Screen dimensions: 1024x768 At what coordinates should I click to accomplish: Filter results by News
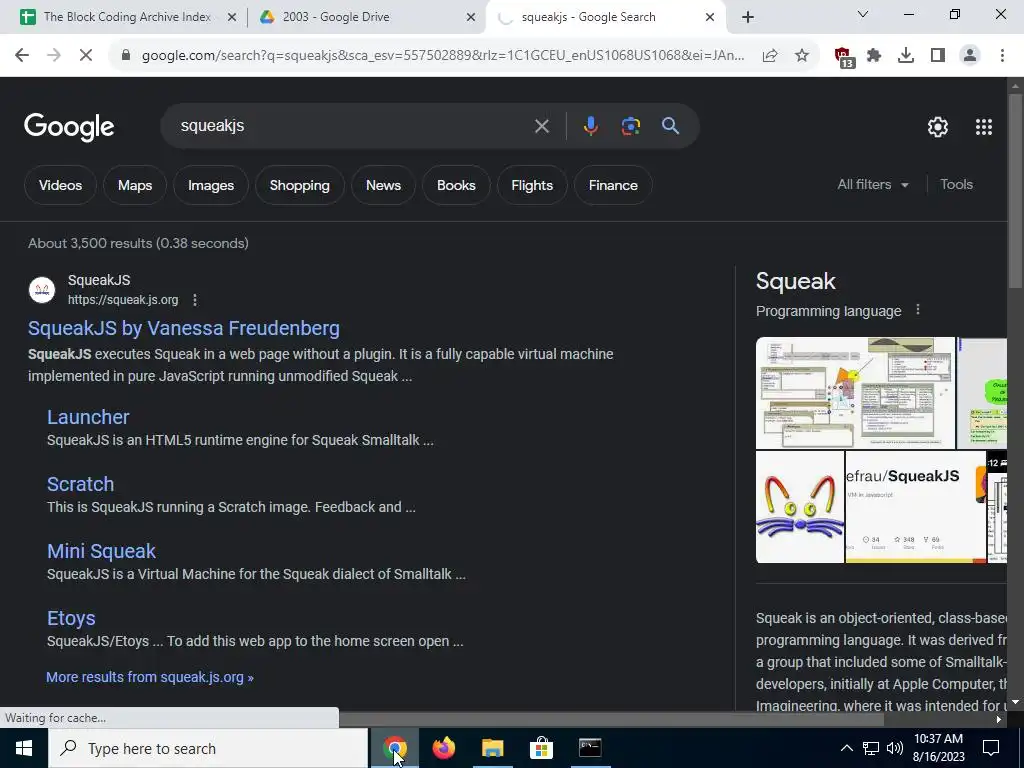[x=383, y=185]
